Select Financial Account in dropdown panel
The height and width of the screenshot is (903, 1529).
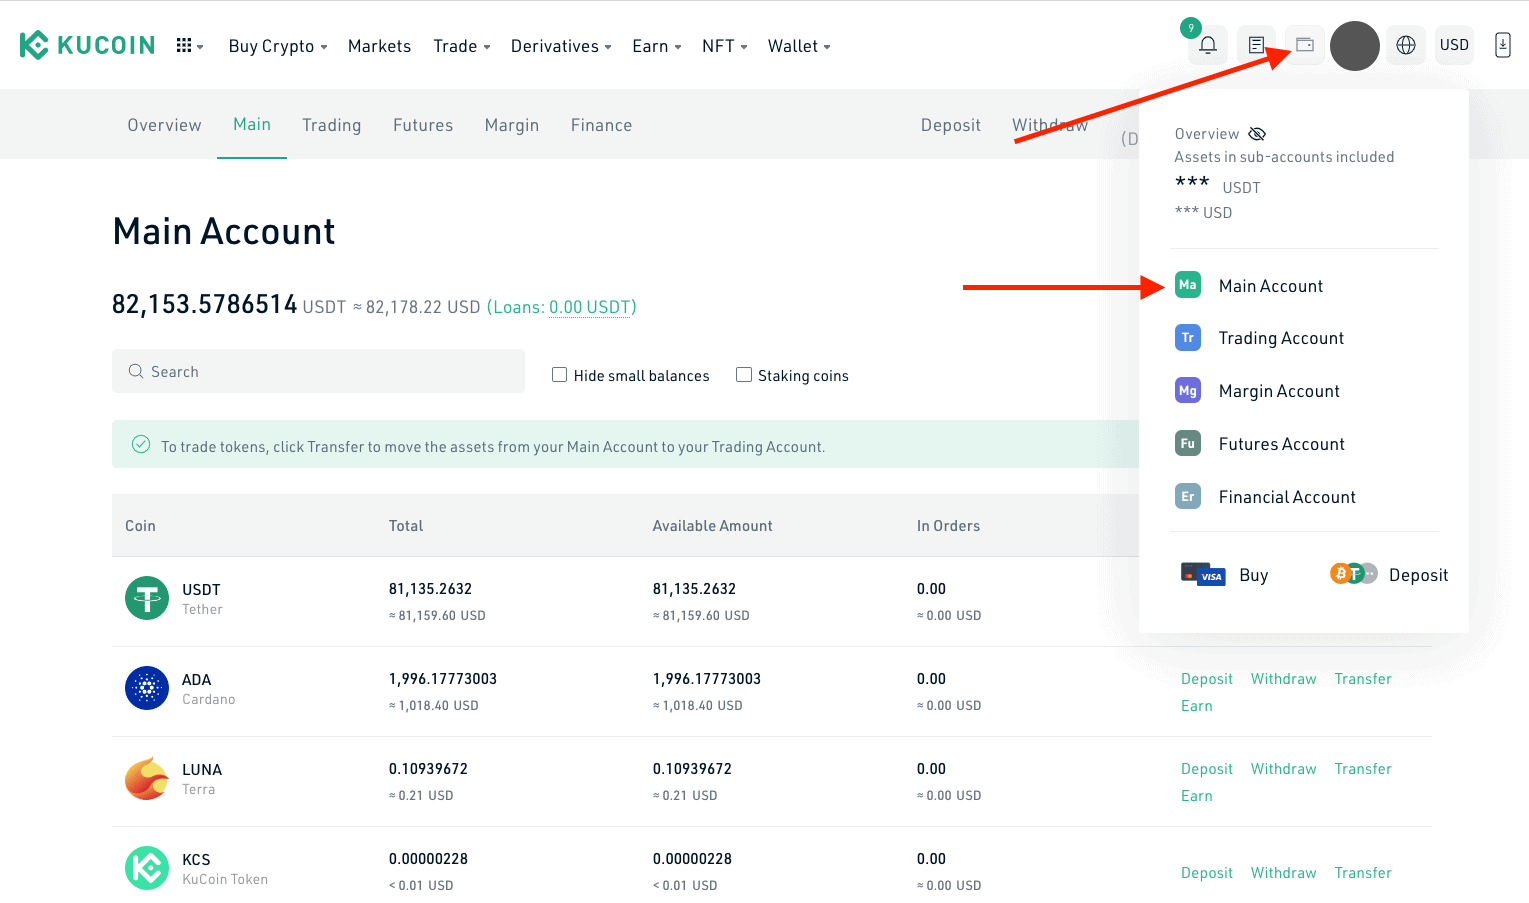point(1287,497)
